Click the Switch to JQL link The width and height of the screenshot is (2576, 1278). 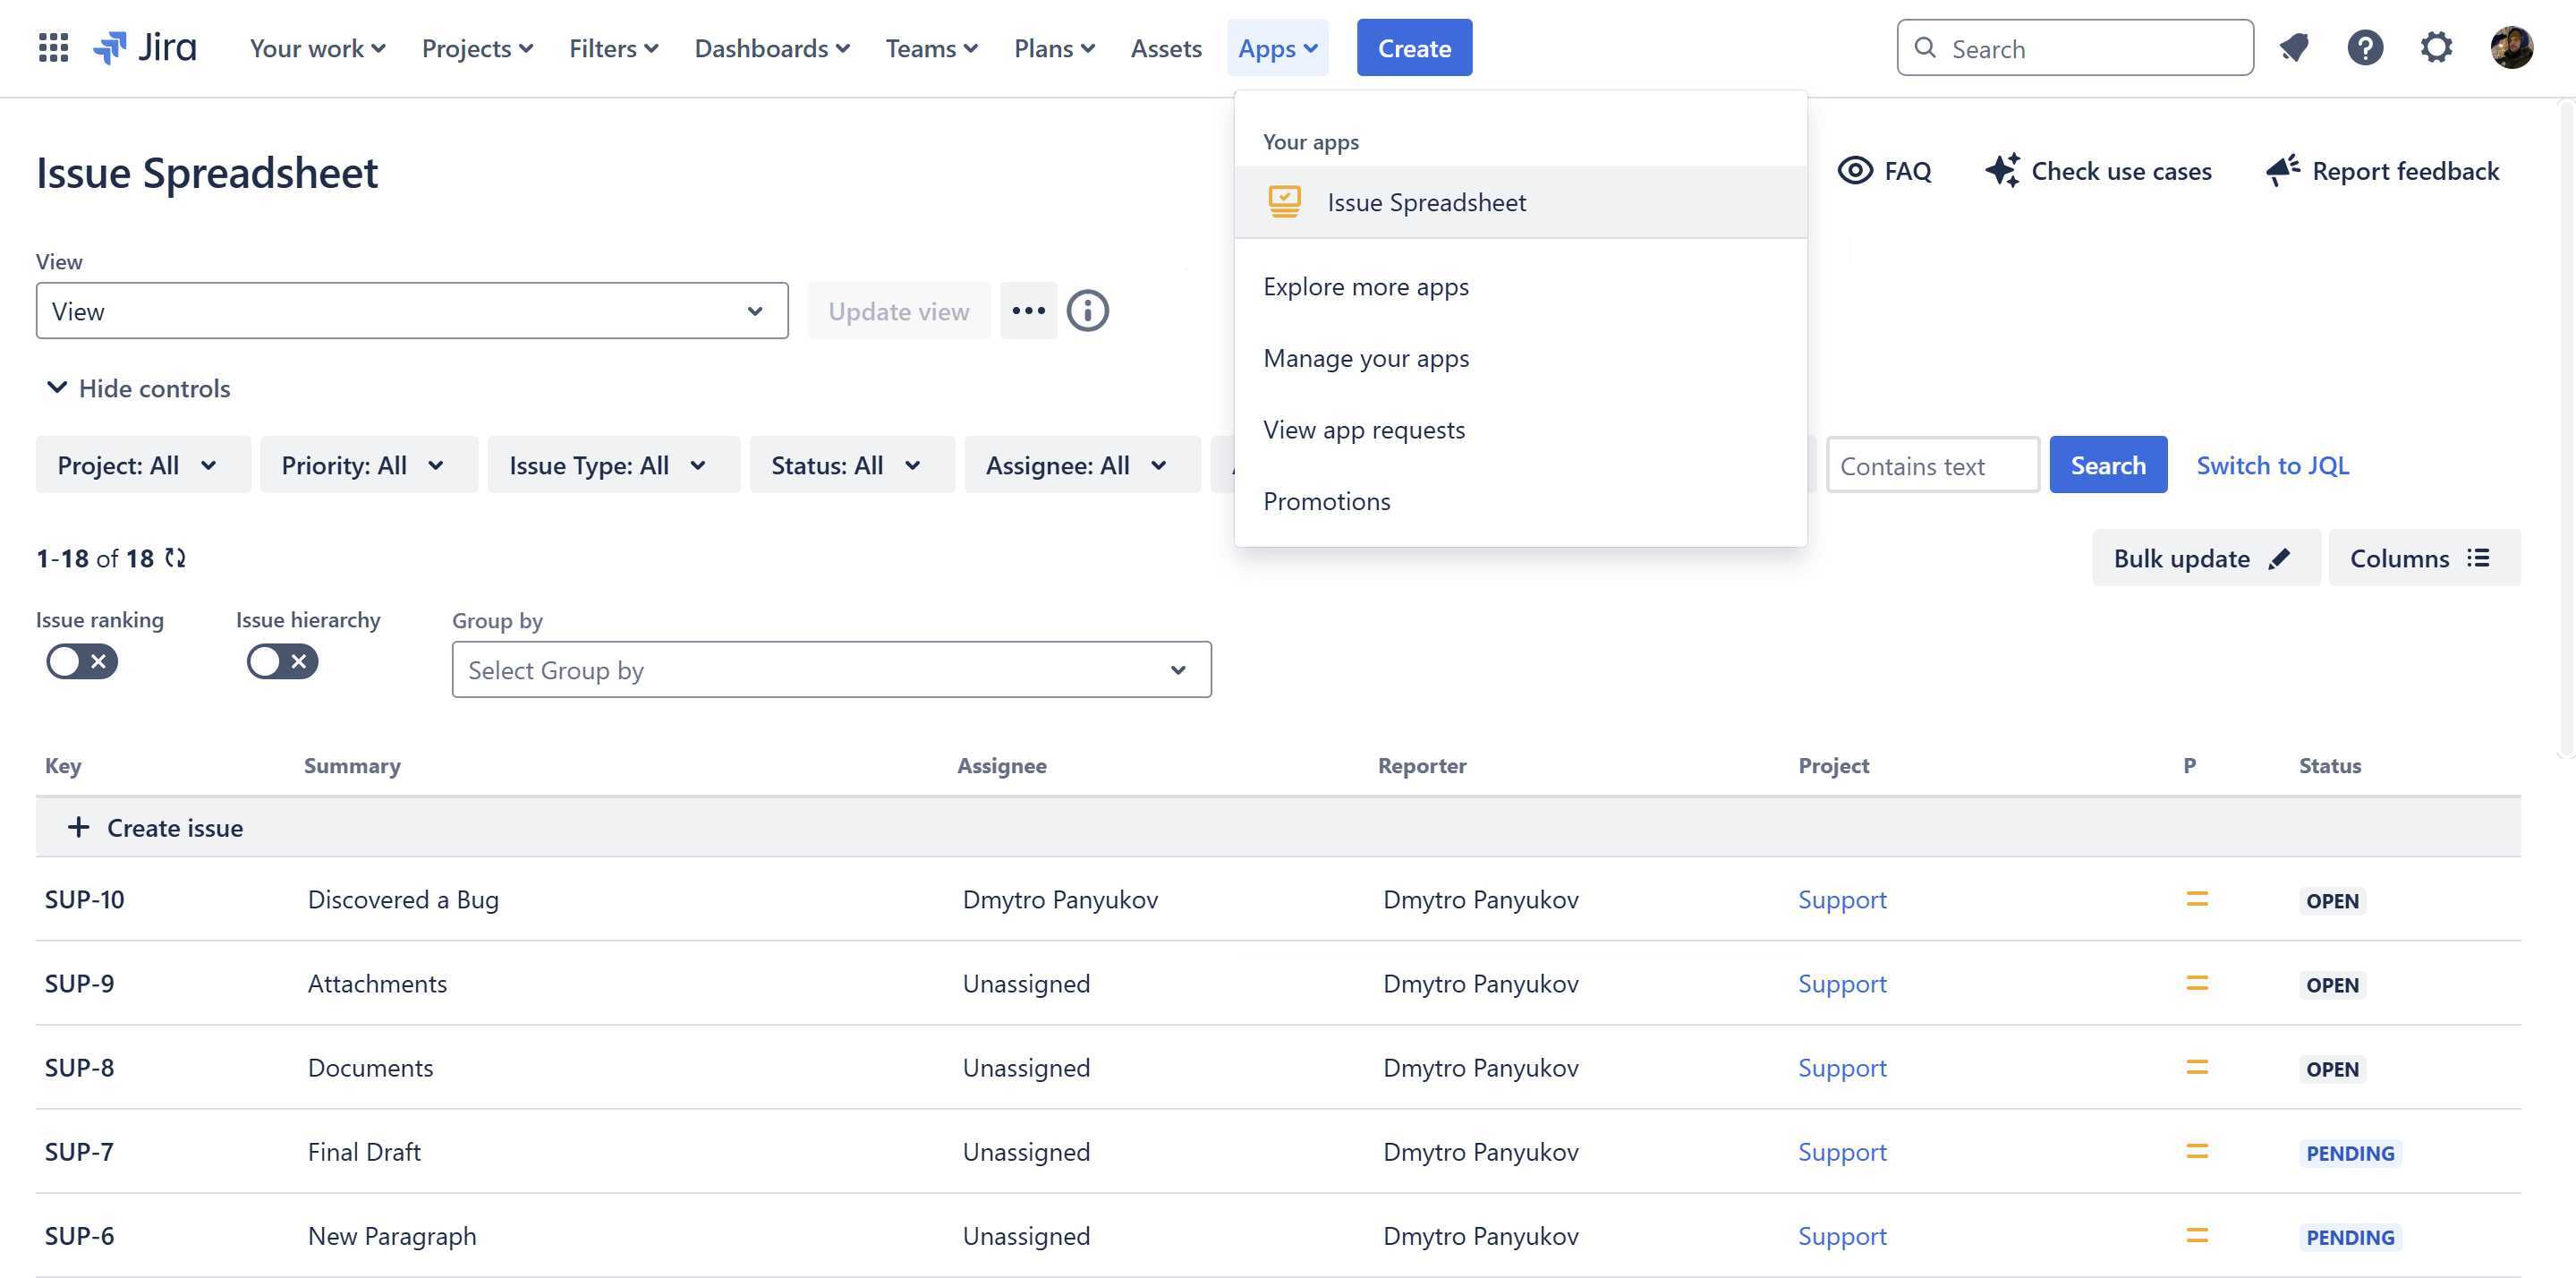(2272, 465)
